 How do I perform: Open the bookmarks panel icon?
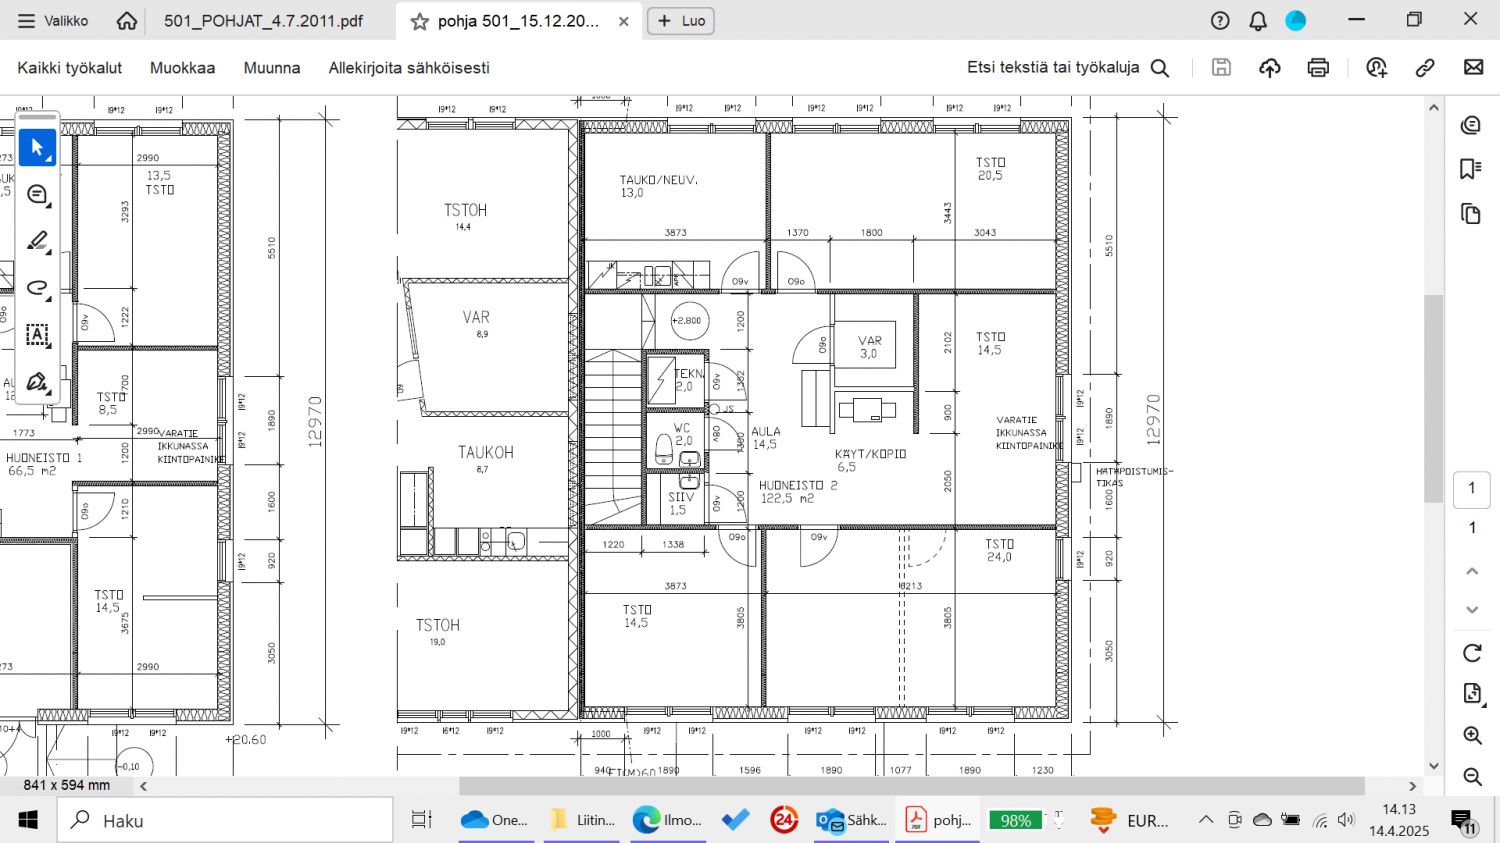1470,169
